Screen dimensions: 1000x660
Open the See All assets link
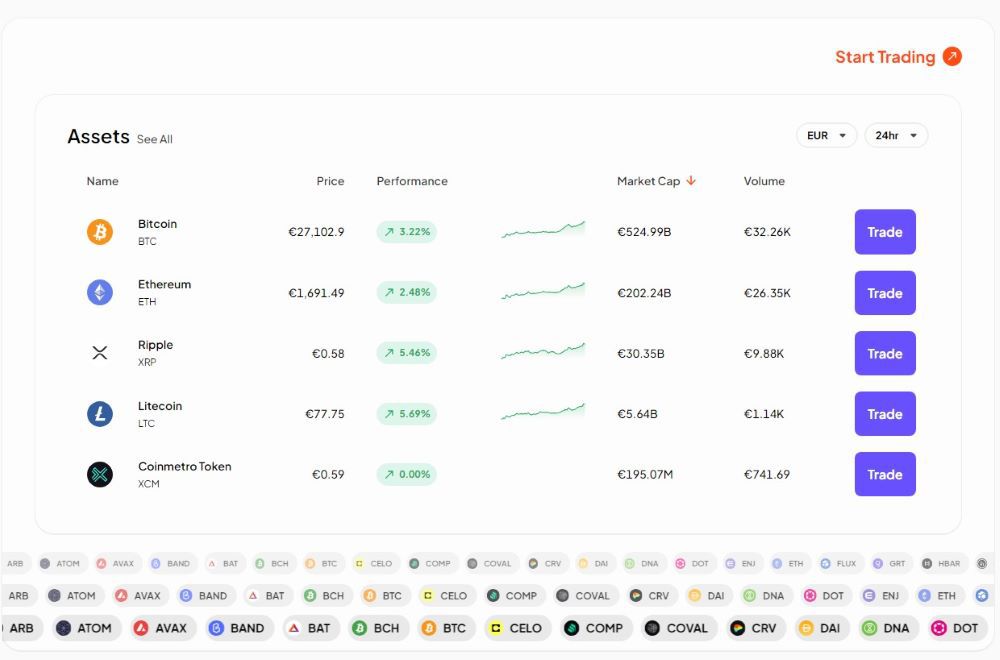point(154,139)
